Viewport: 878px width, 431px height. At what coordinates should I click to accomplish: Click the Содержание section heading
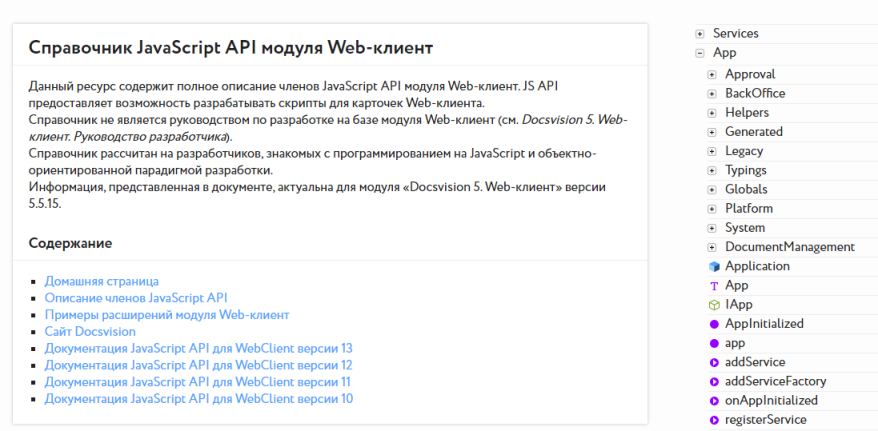pyautogui.click(x=71, y=243)
